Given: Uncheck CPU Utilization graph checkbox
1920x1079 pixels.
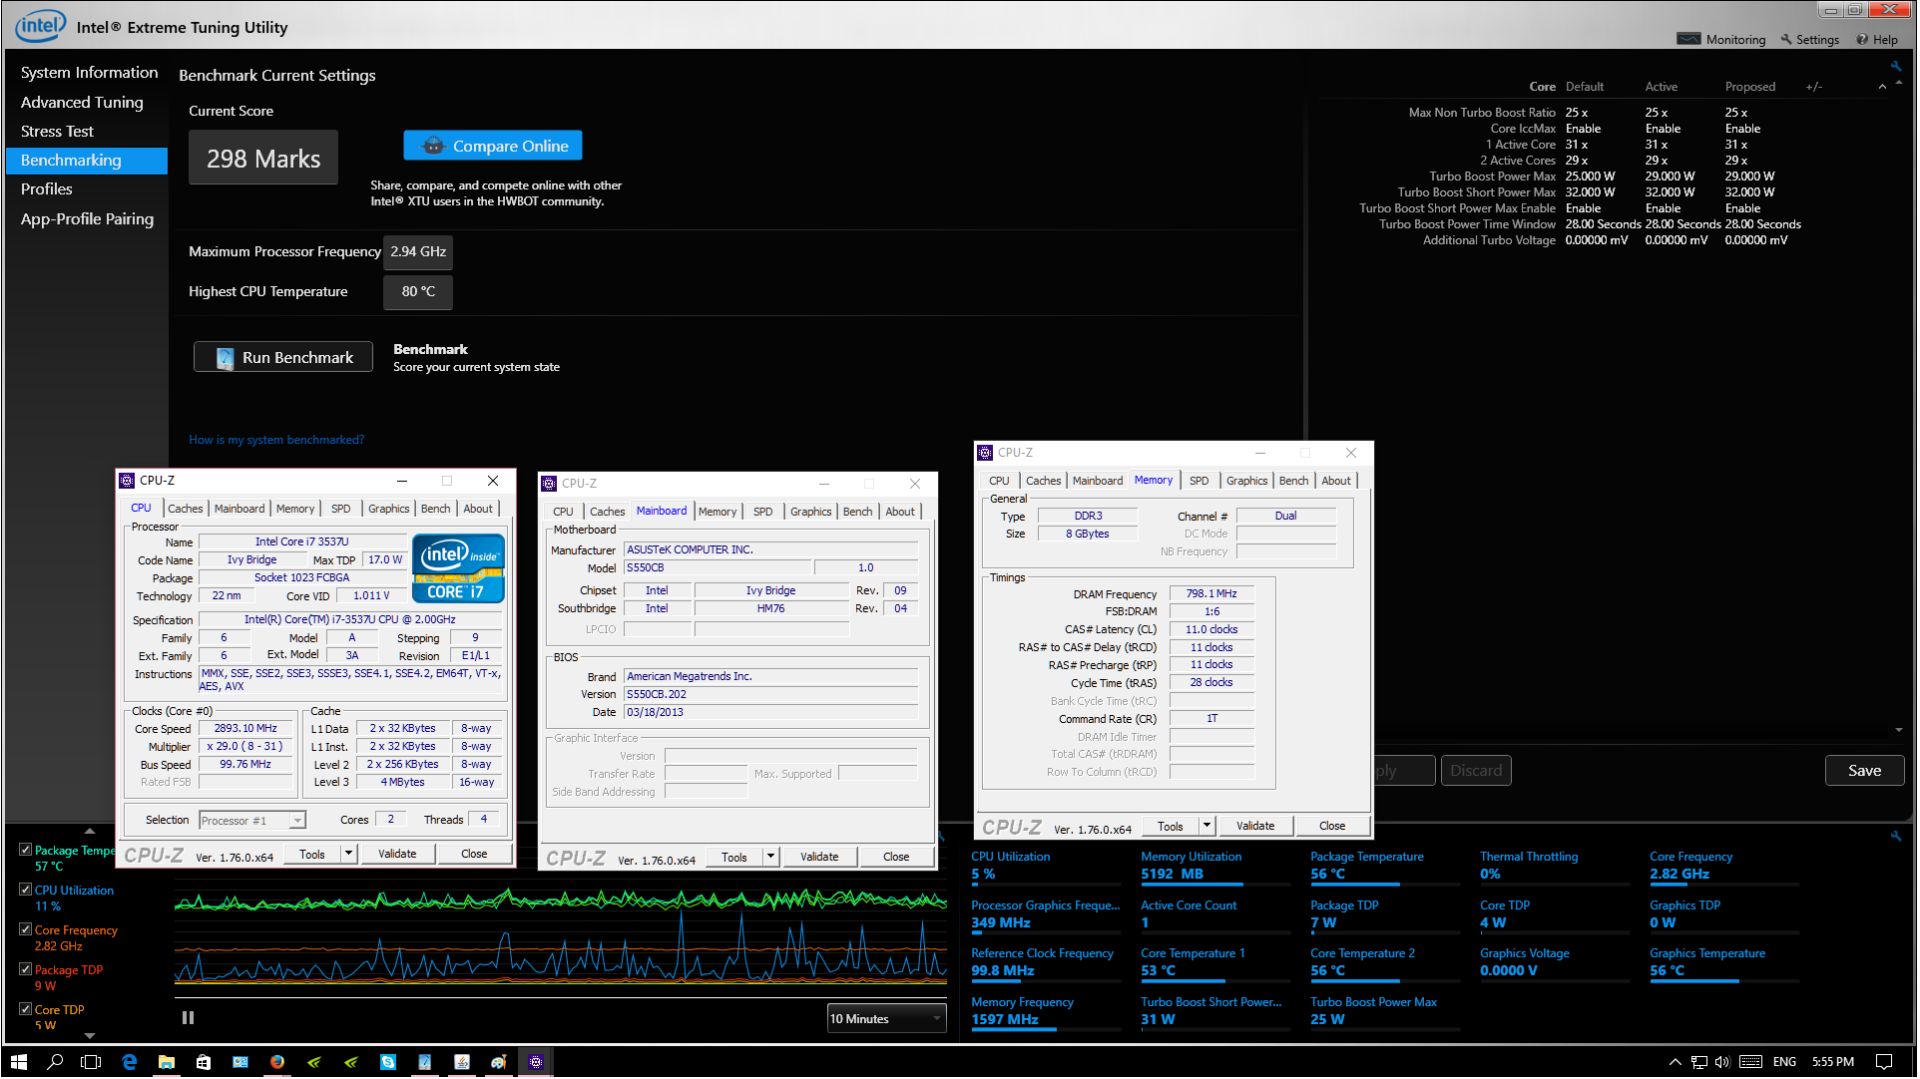Looking at the screenshot, I should pyautogui.click(x=25, y=889).
